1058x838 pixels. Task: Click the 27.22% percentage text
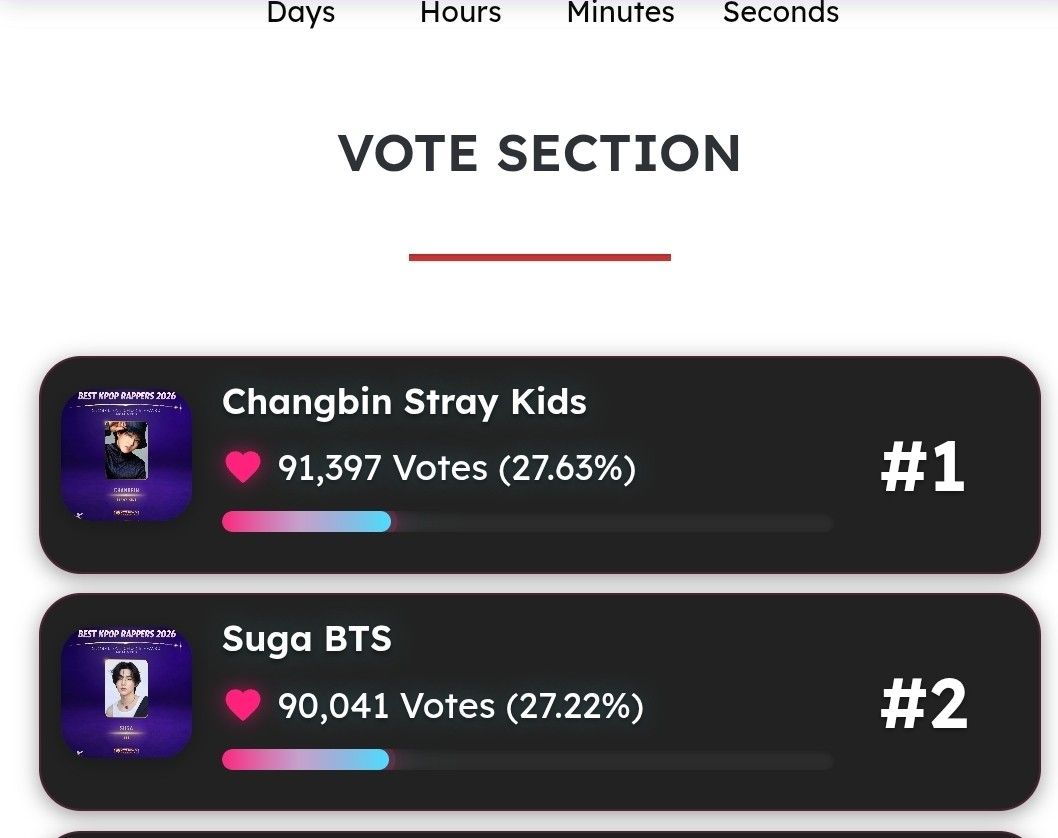575,706
